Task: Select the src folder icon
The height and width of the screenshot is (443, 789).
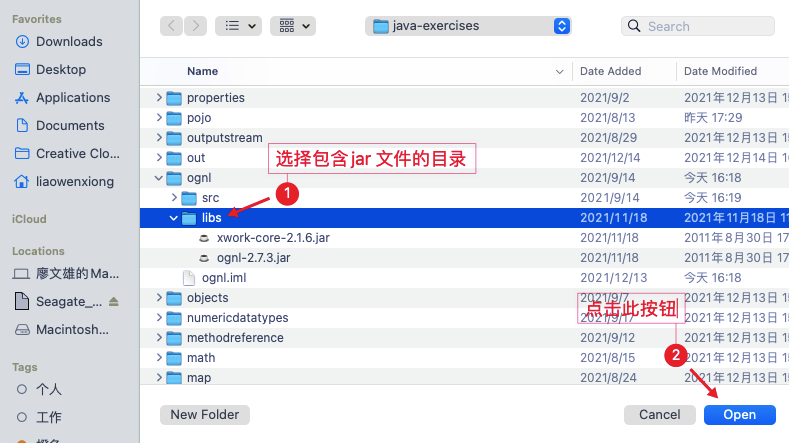Action: pos(189,198)
